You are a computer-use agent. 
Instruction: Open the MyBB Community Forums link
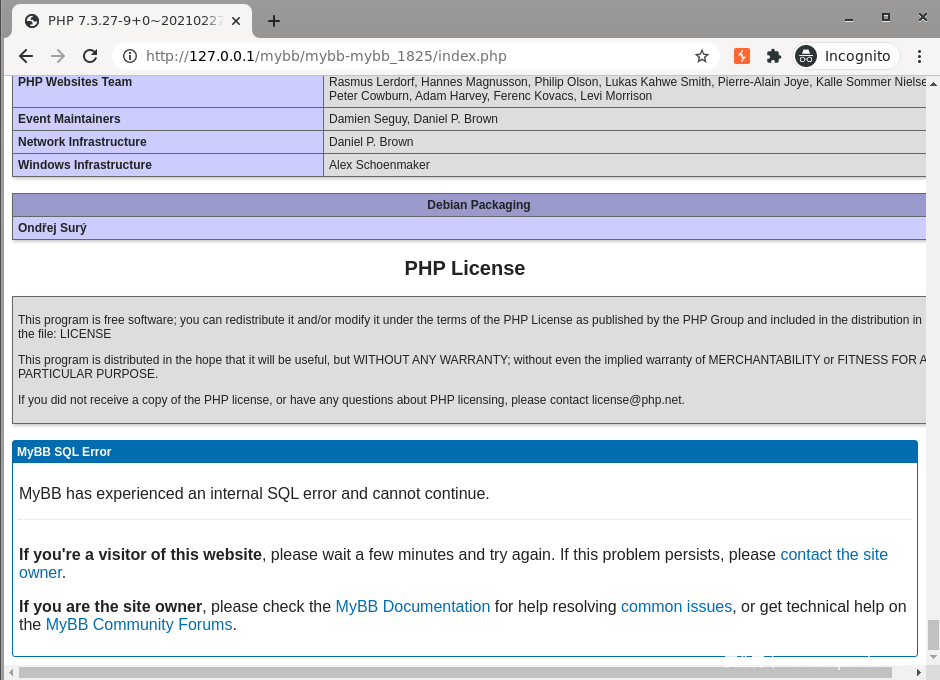point(139,625)
